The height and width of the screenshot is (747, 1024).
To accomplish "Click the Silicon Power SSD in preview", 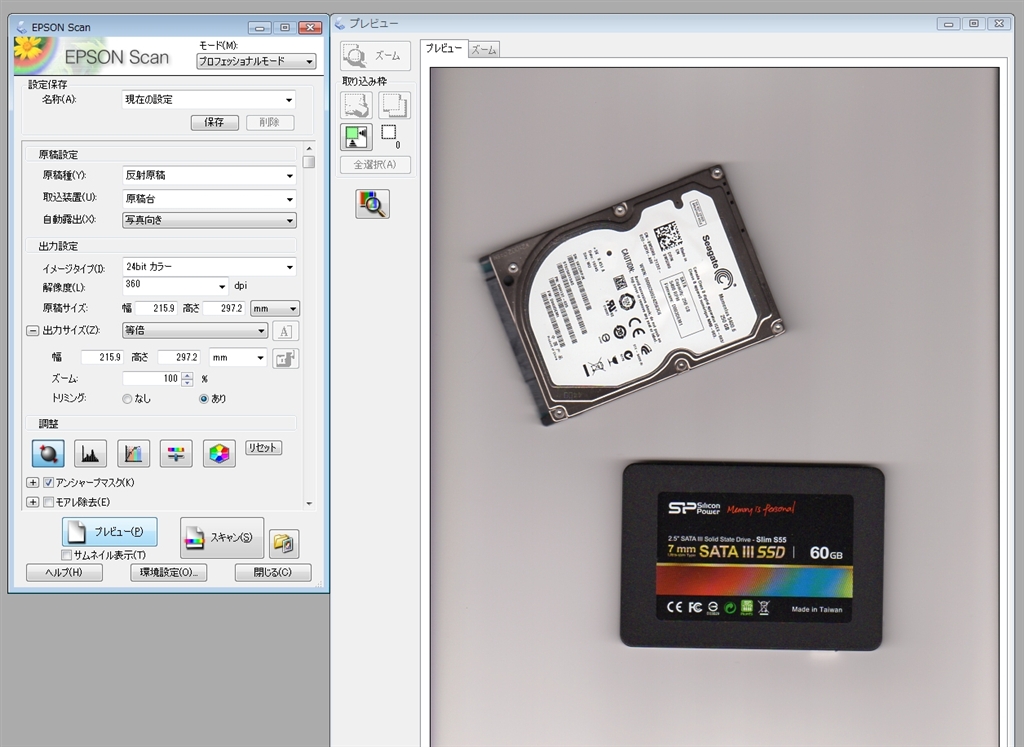I will pos(752,557).
